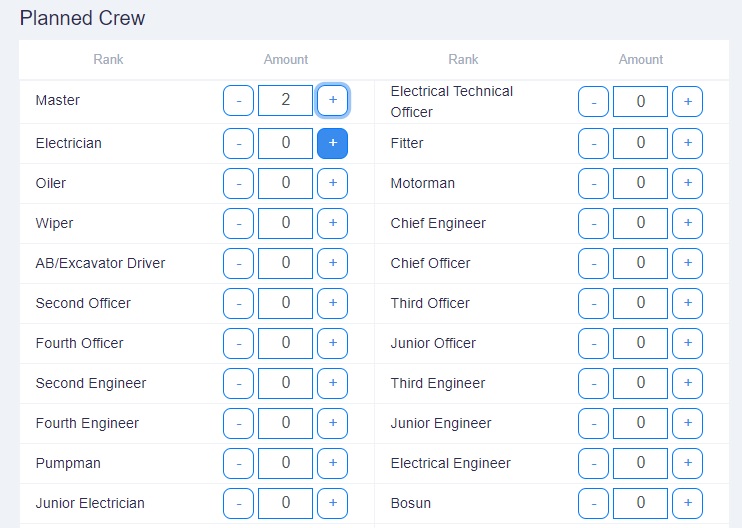
Task: Increase Fourth Engineer crew count
Action: click(x=333, y=423)
